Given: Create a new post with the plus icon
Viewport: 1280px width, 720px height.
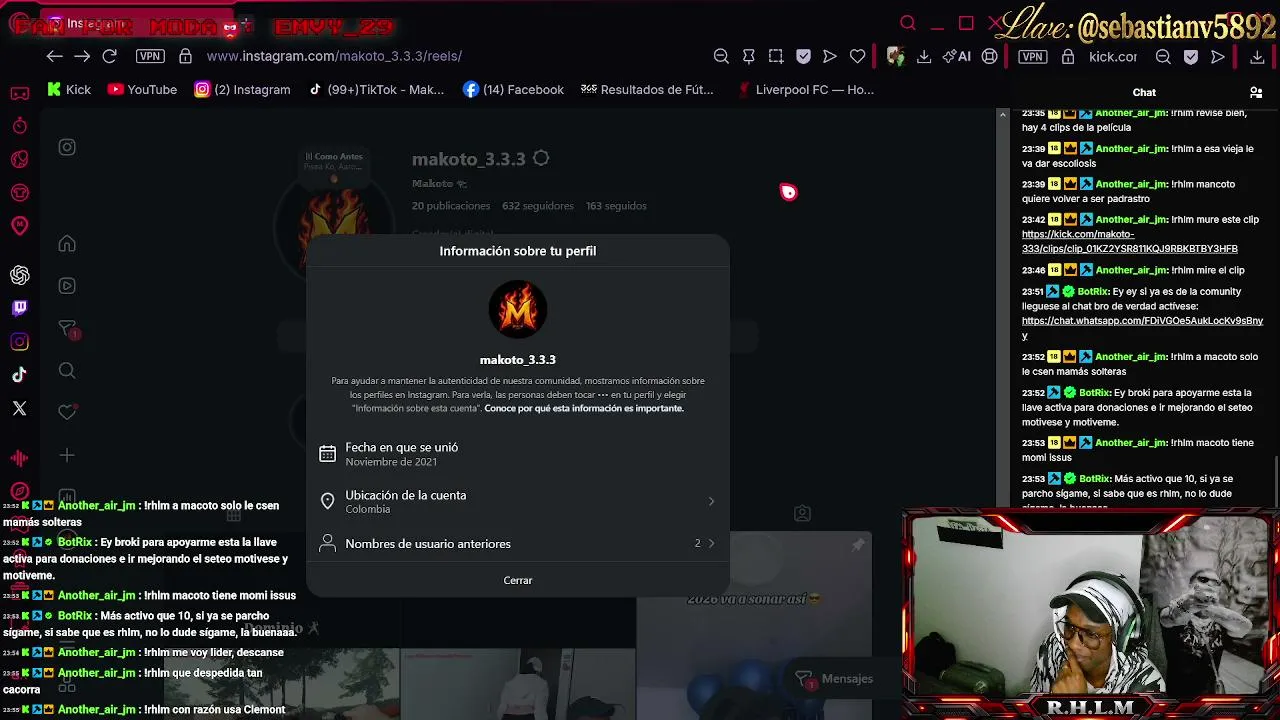Looking at the screenshot, I should (x=67, y=455).
